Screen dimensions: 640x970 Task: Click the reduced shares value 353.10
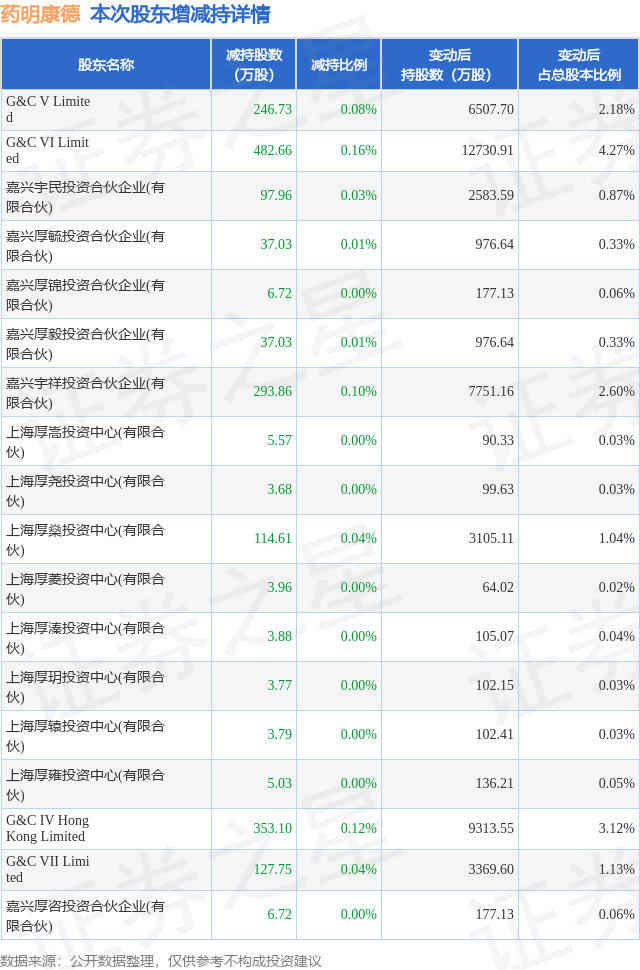tap(273, 828)
